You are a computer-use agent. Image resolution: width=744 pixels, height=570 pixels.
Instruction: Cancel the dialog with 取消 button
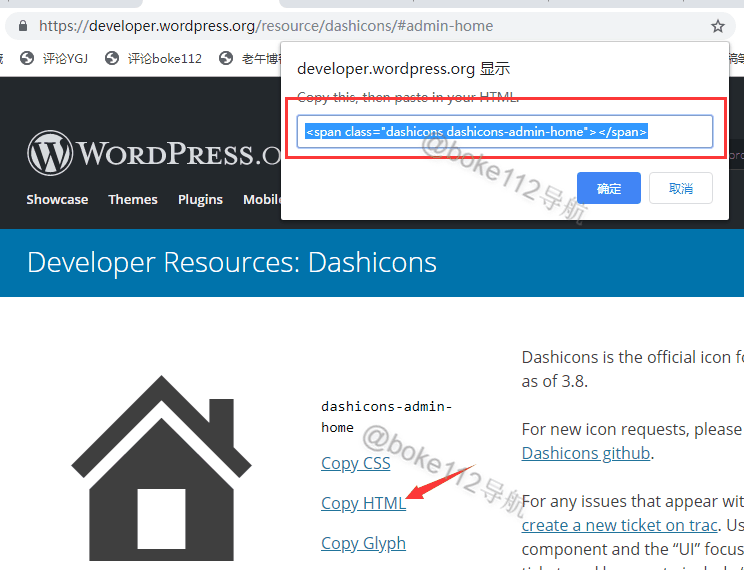coord(680,188)
